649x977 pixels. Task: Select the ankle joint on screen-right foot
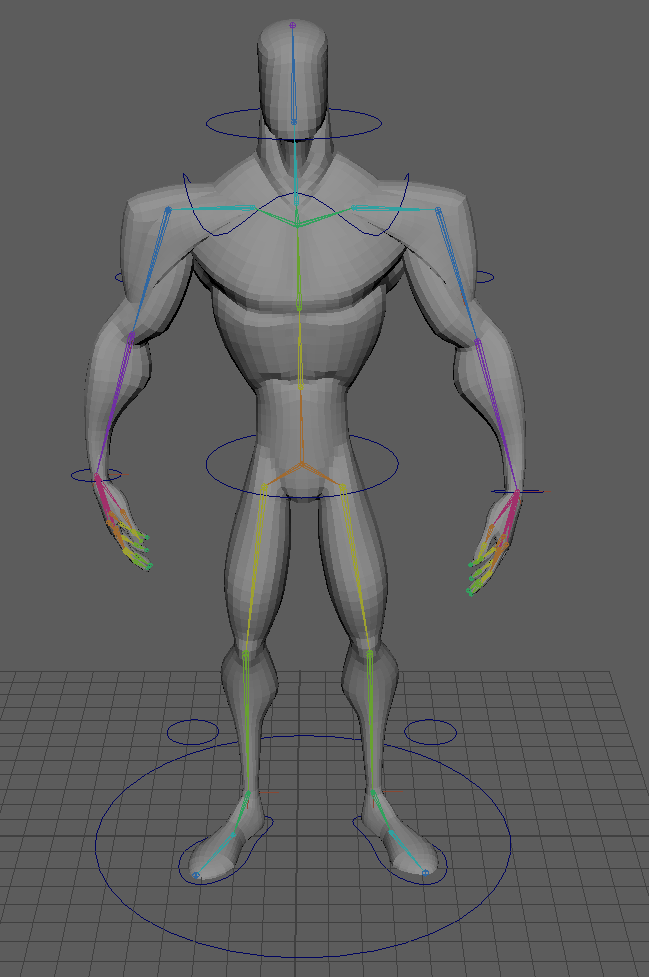(x=373, y=793)
